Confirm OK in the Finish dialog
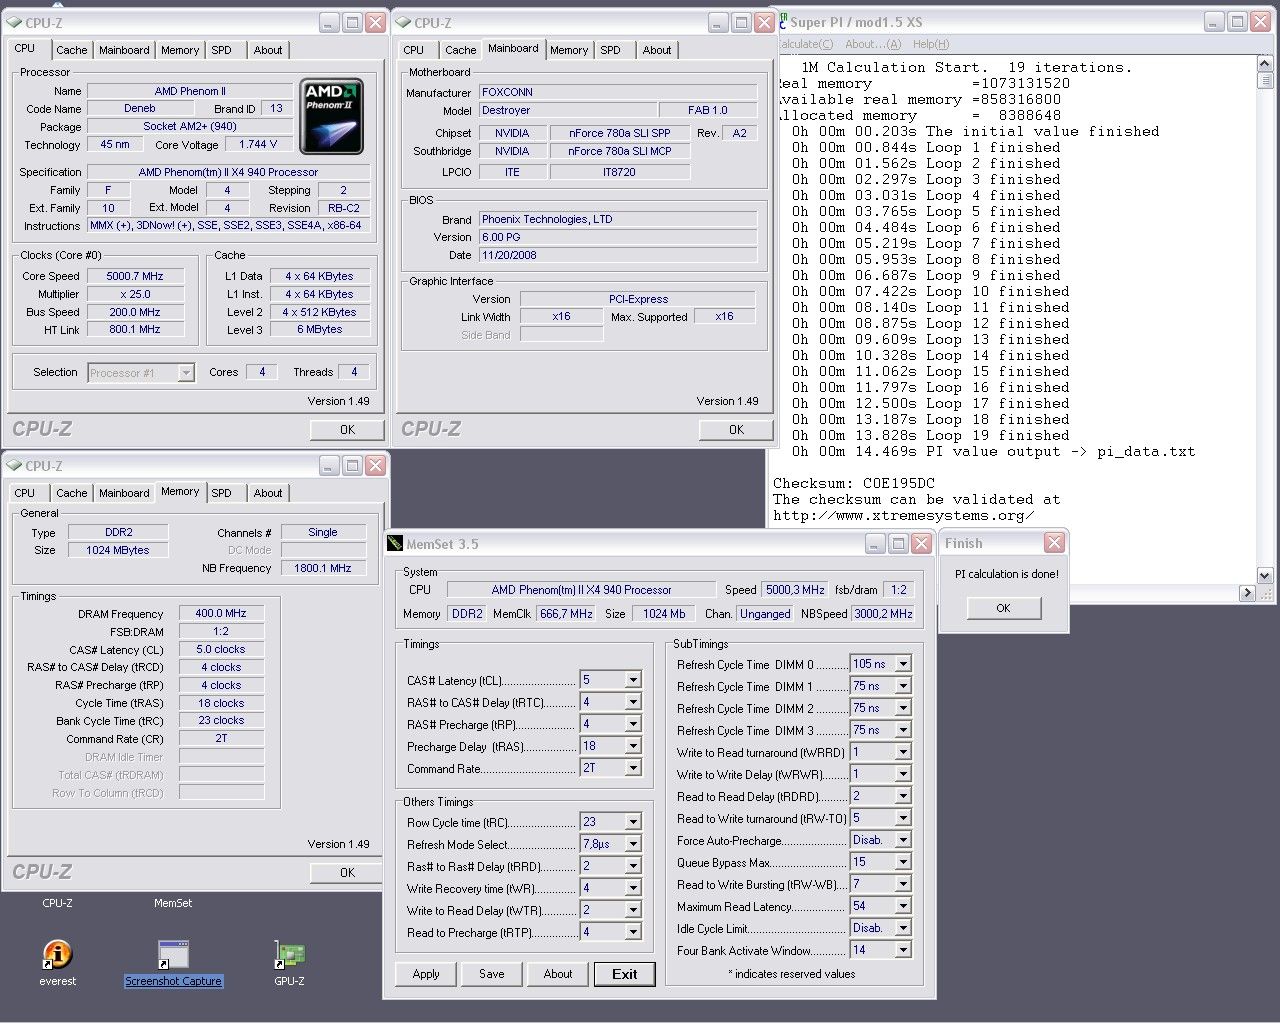The width and height of the screenshot is (1280, 1024). coord(1004,608)
